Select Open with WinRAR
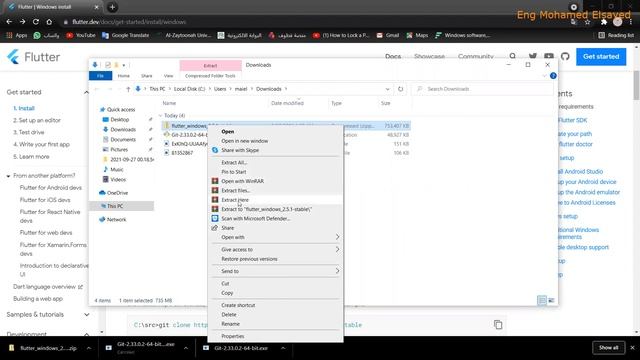 click(242, 181)
